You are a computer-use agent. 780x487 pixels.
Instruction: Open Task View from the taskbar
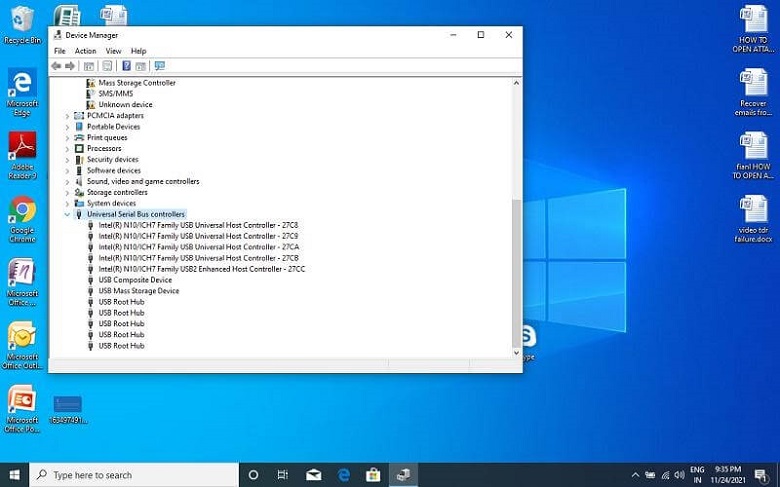pos(283,475)
